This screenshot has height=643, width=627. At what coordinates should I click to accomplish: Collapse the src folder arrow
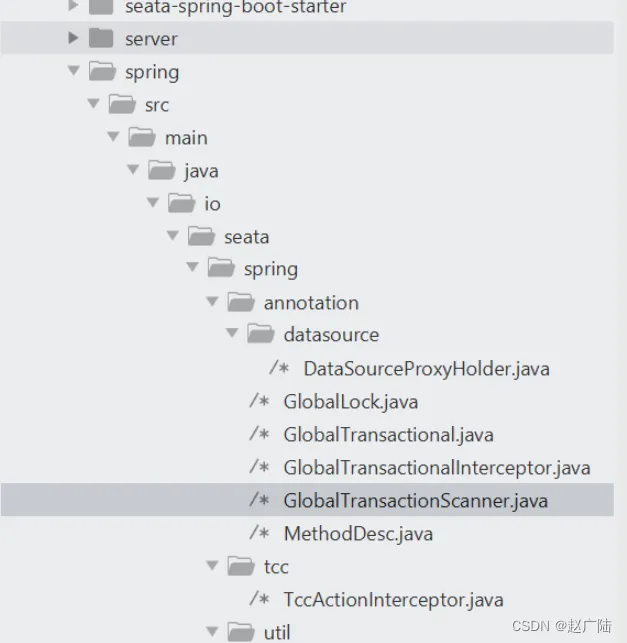point(93,103)
